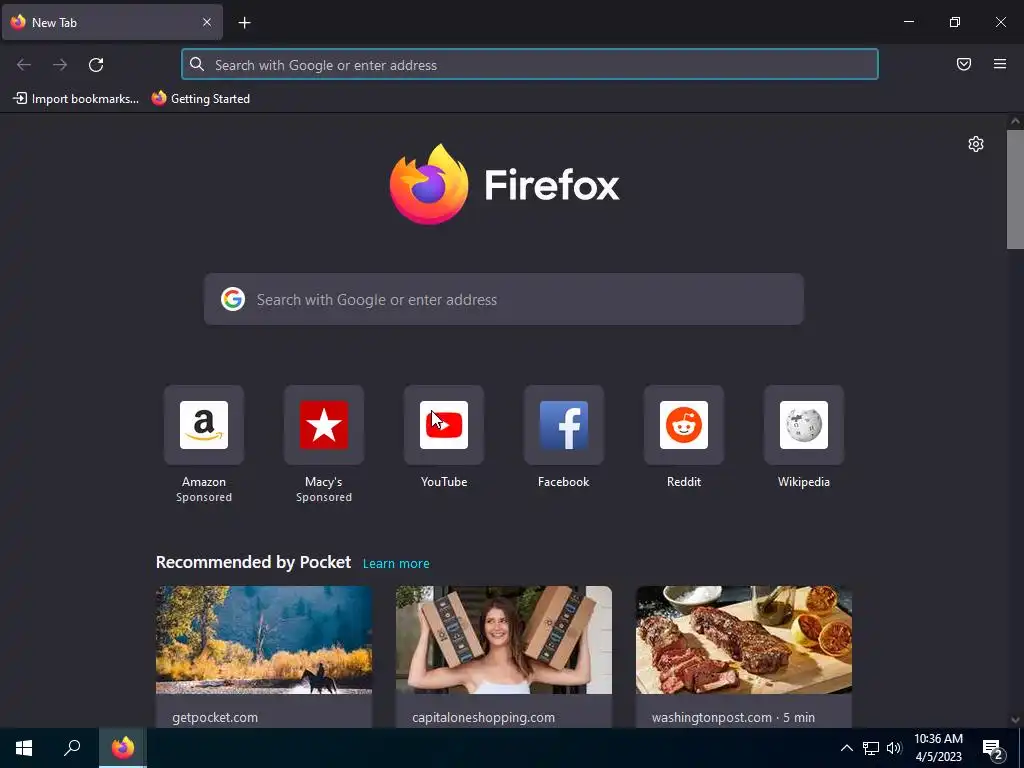Open the Facebook shortcut tile
Viewport: 1024px width, 768px height.
564,425
